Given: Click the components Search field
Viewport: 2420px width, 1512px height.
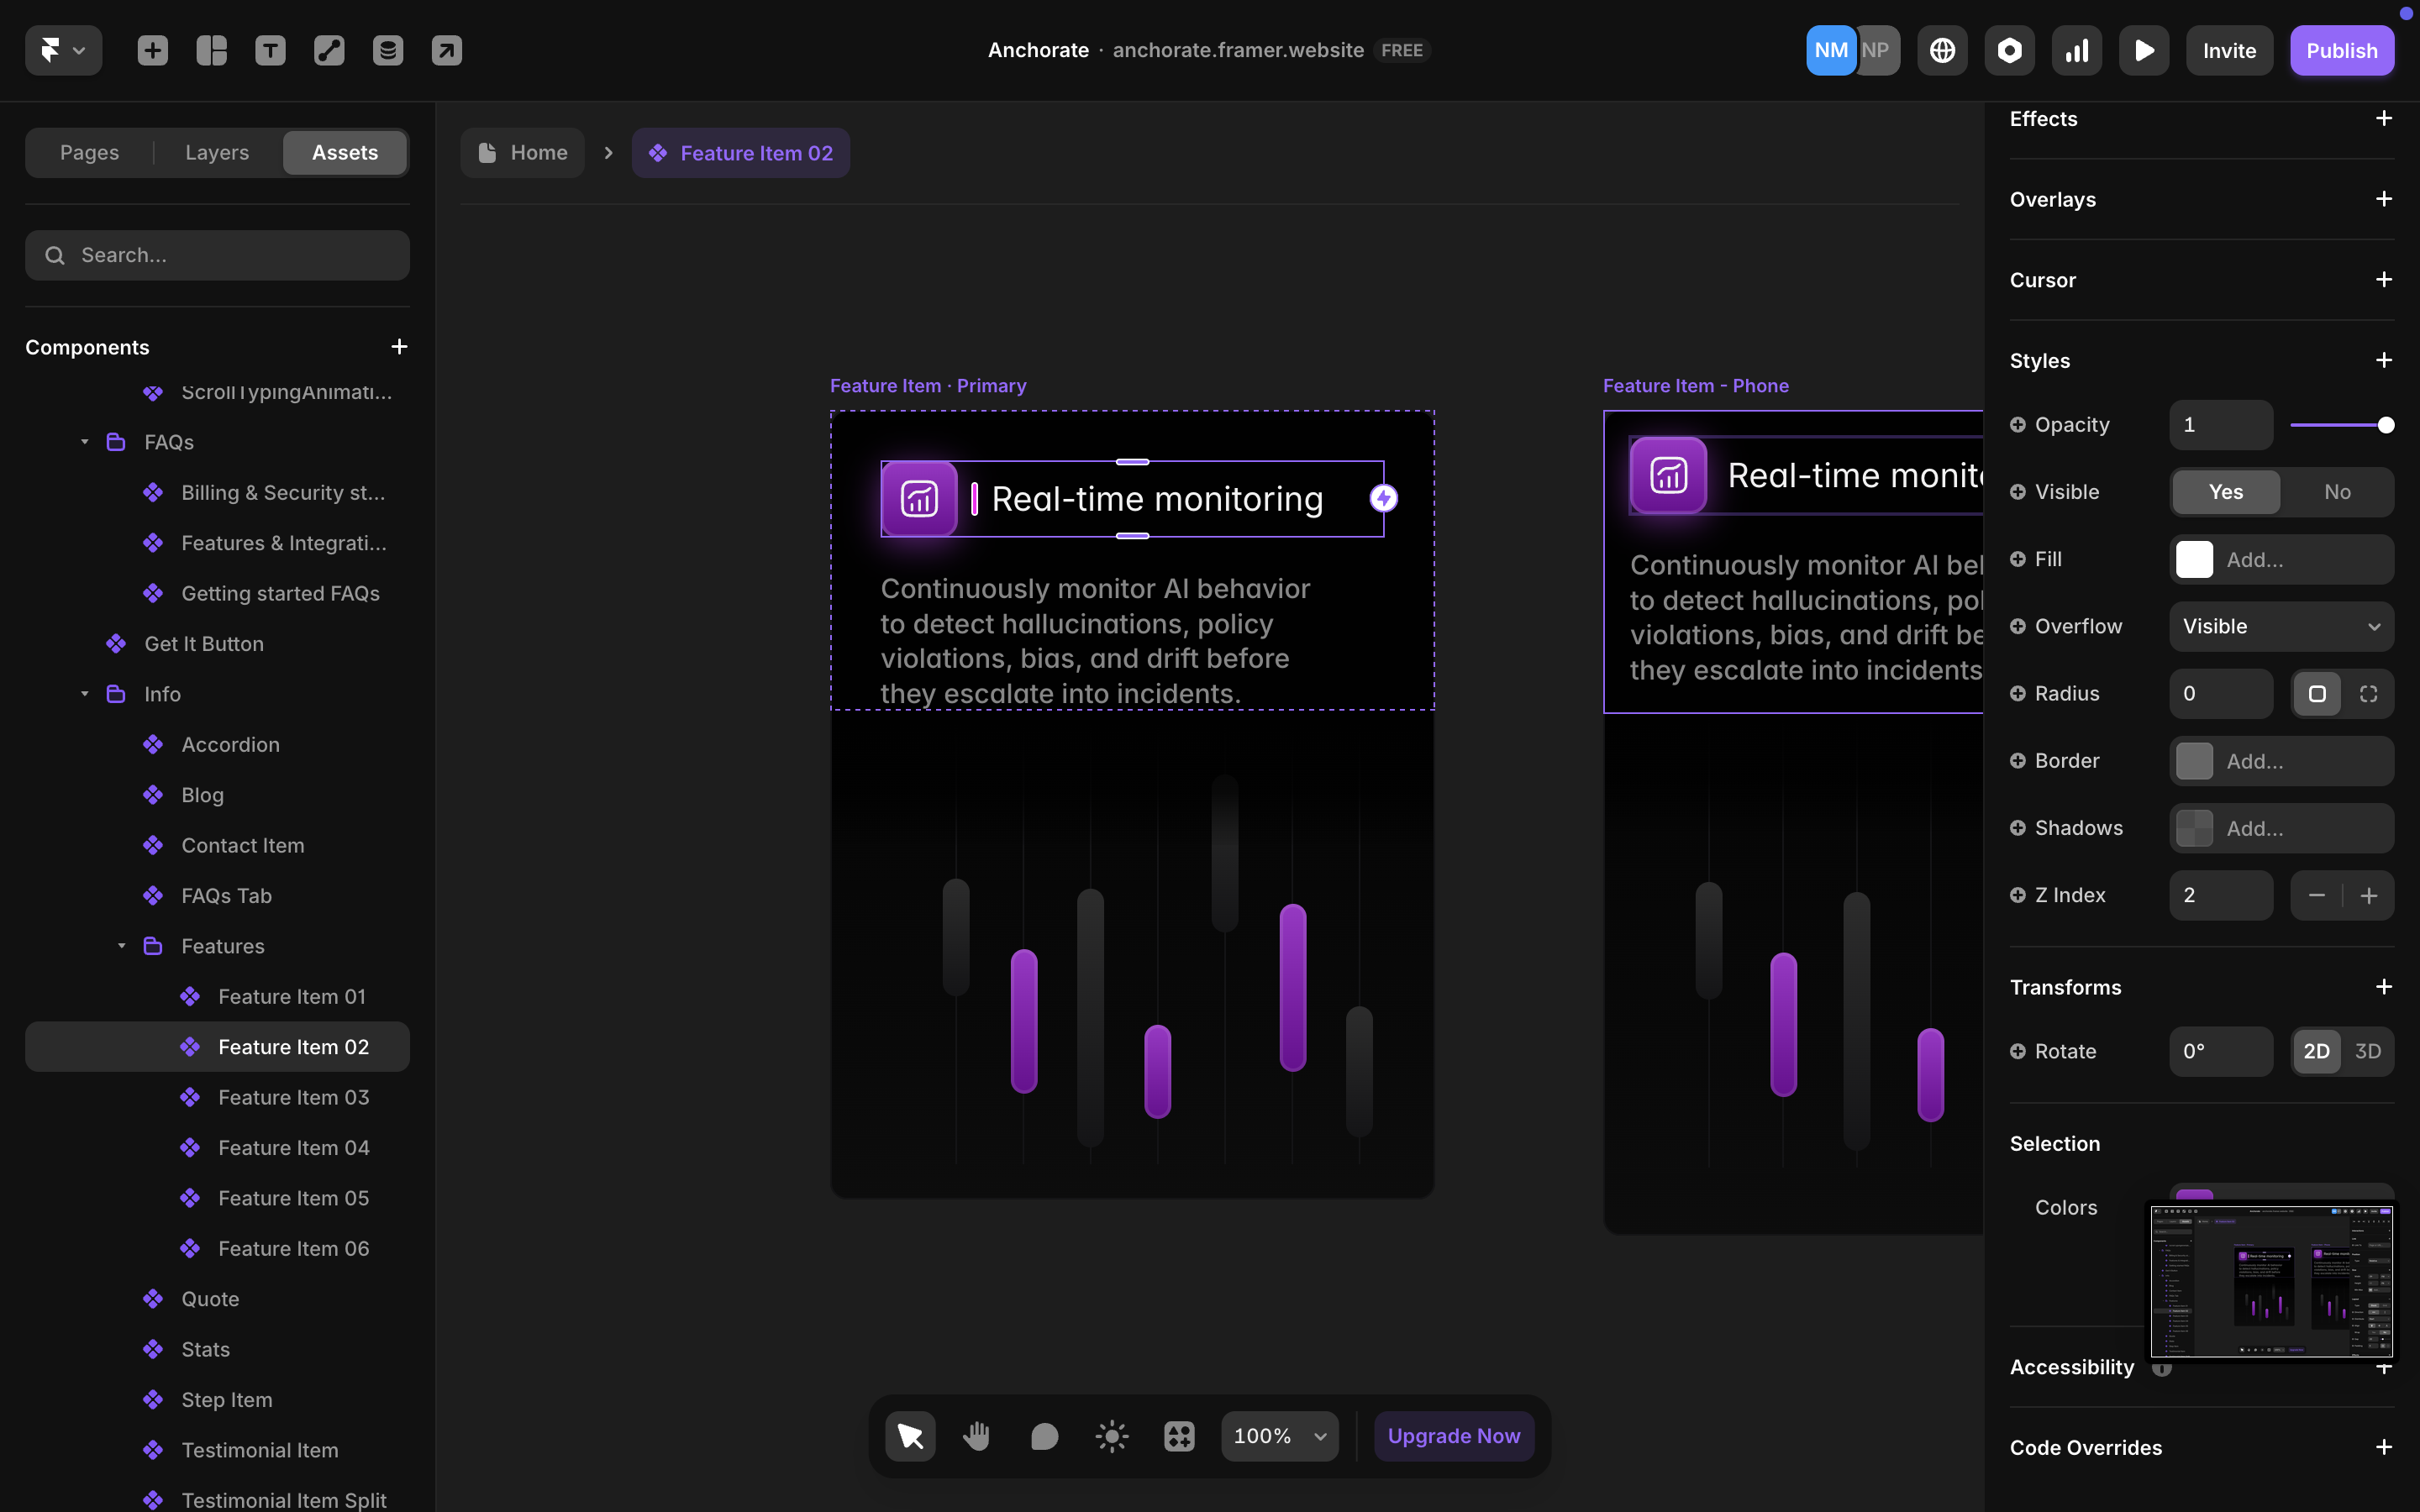Looking at the screenshot, I should [217, 255].
